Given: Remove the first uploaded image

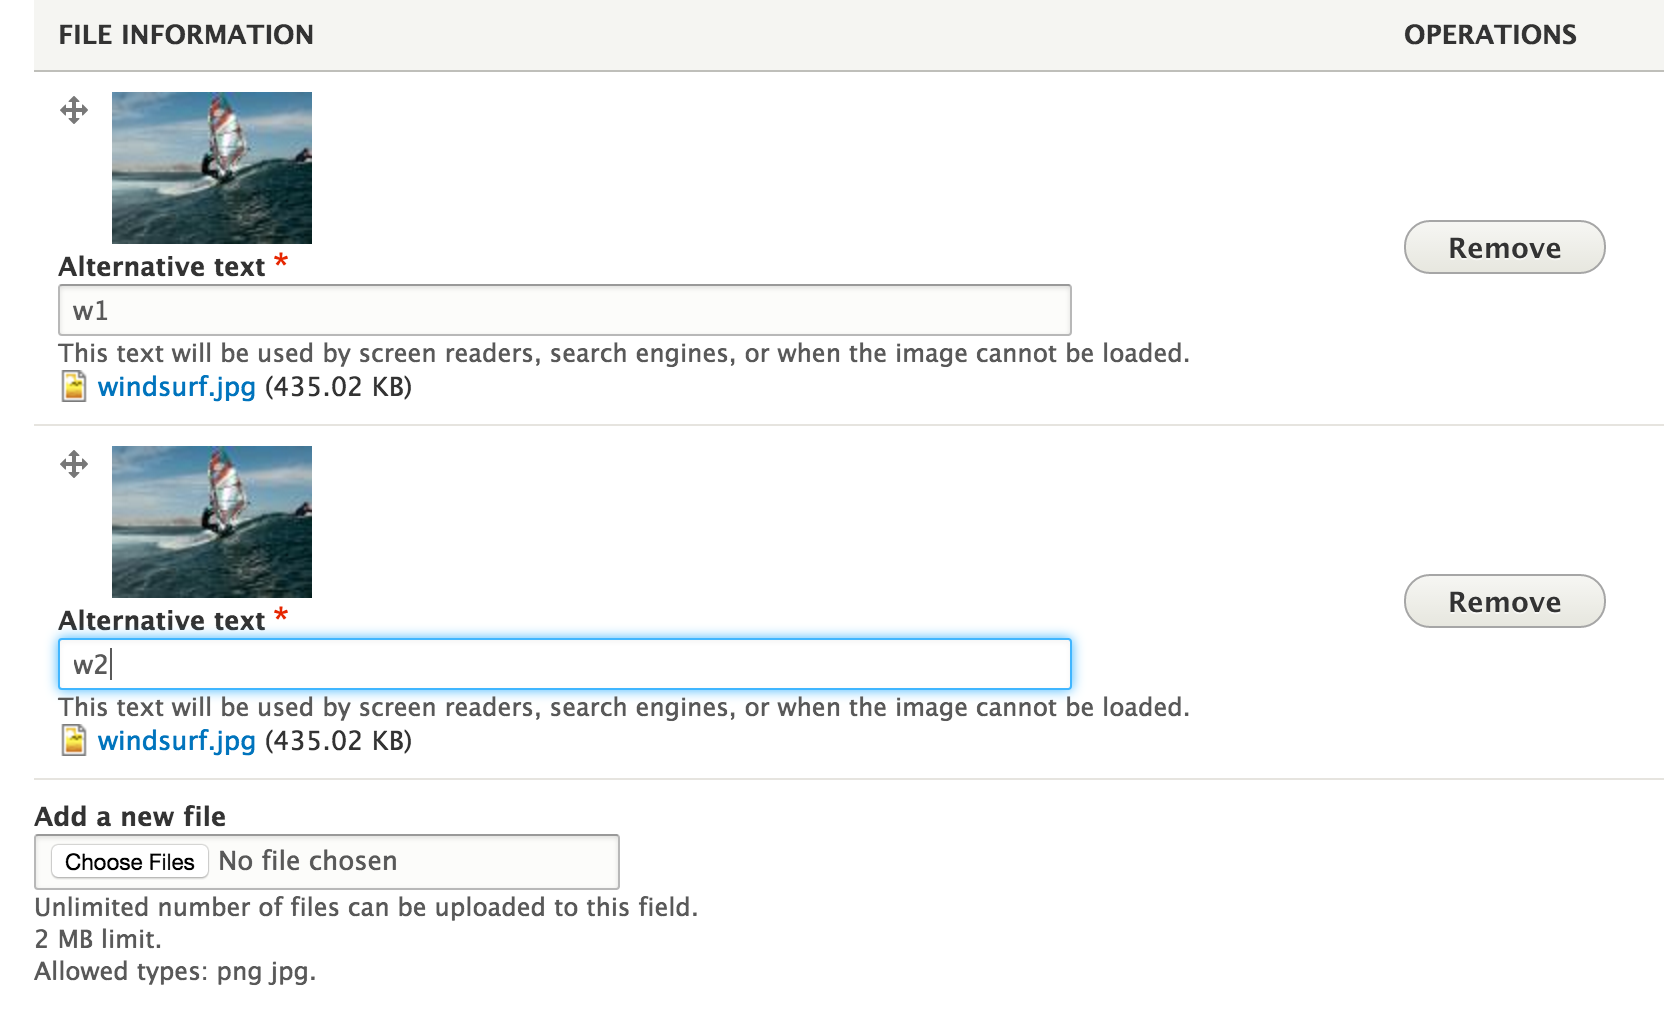Looking at the screenshot, I should point(1504,247).
